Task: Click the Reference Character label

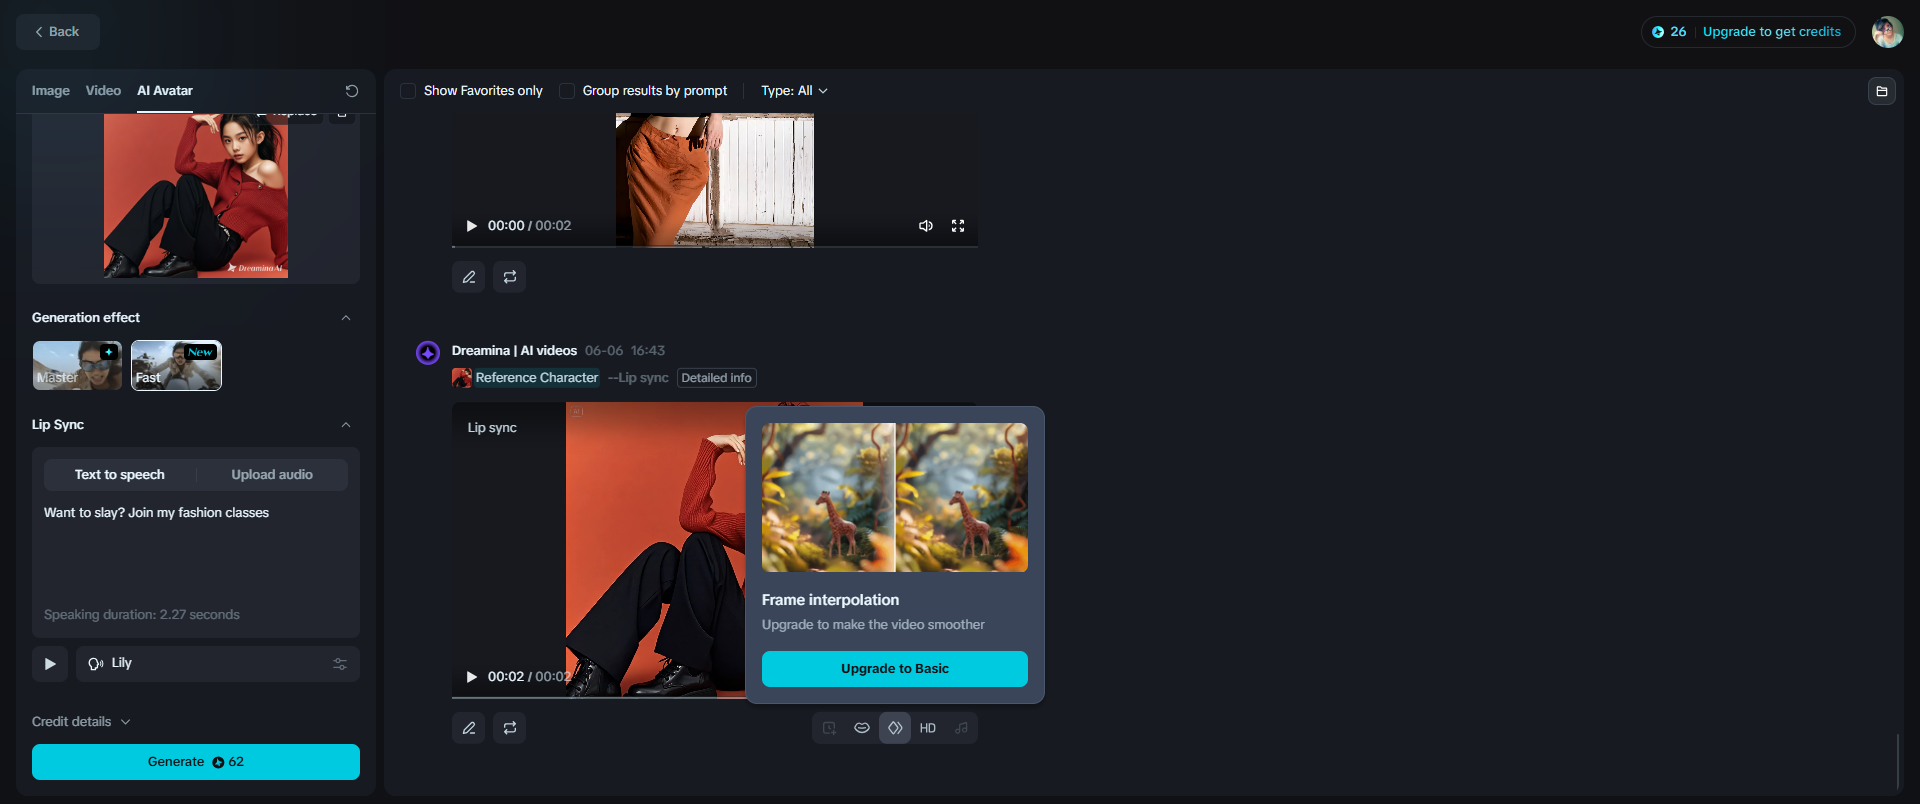Action: pyautogui.click(x=537, y=378)
